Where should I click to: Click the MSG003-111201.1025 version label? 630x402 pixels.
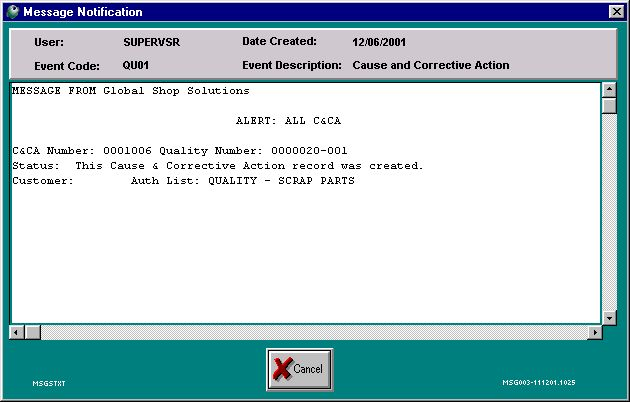coord(539,383)
